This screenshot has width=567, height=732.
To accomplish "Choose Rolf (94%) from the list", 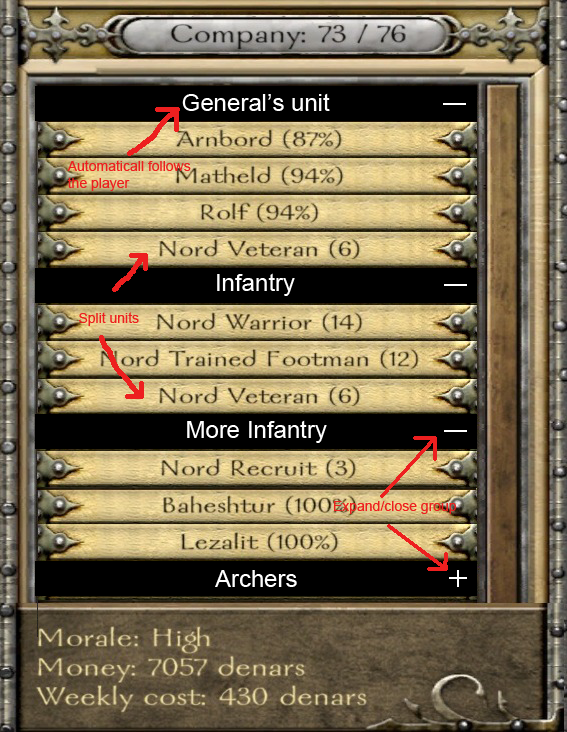I will (x=257, y=212).
